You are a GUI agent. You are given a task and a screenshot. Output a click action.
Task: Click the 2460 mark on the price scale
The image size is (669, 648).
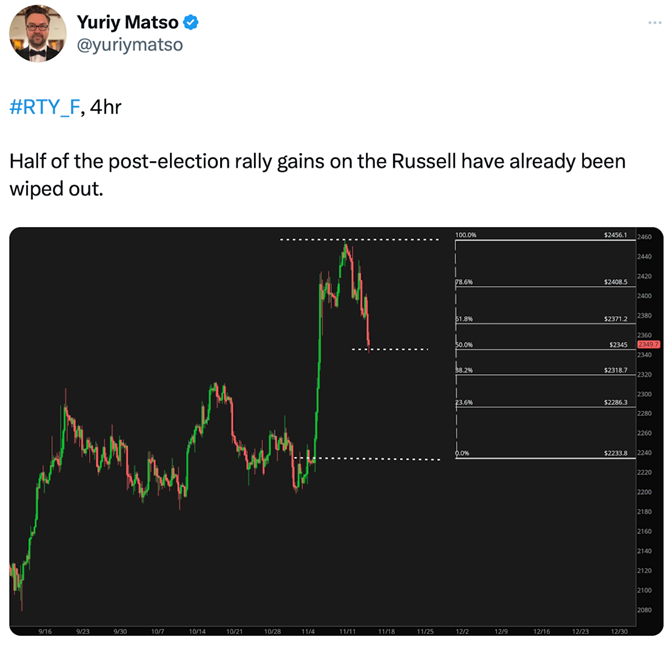tap(645, 237)
